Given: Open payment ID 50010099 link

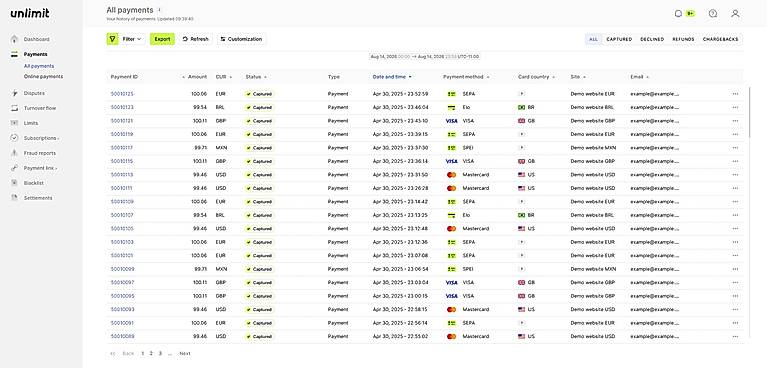Looking at the screenshot, I should (x=122, y=269).
